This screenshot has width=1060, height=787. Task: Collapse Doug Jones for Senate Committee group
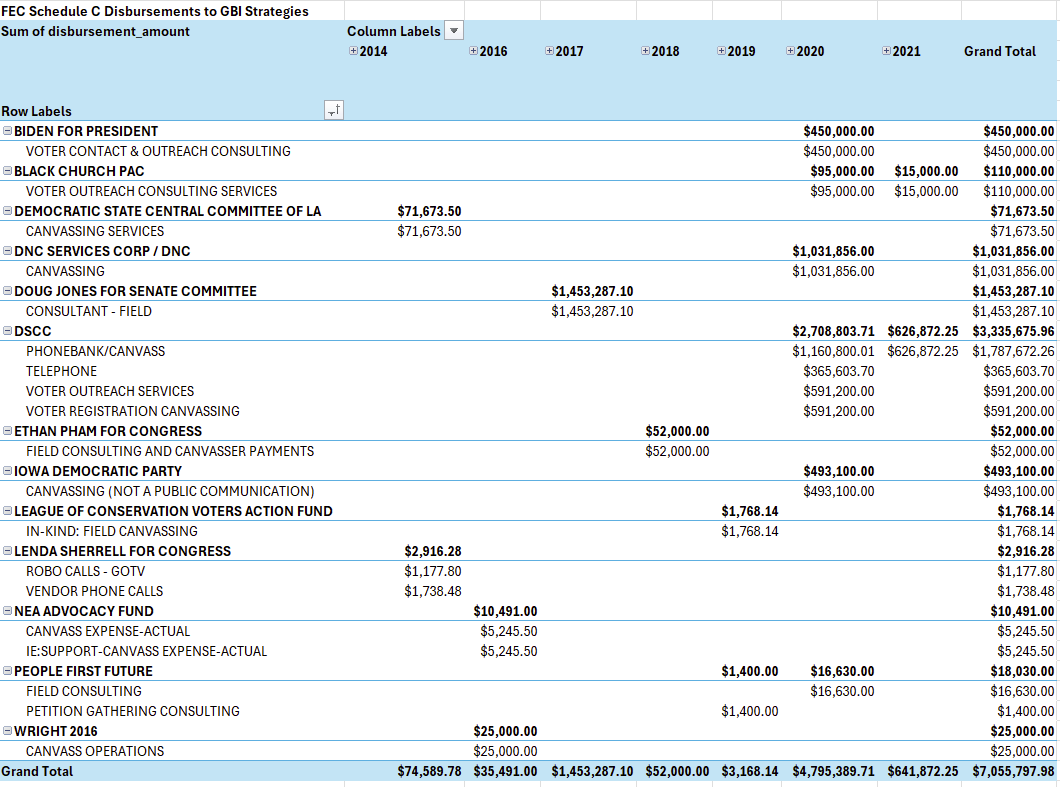[7, 291]
